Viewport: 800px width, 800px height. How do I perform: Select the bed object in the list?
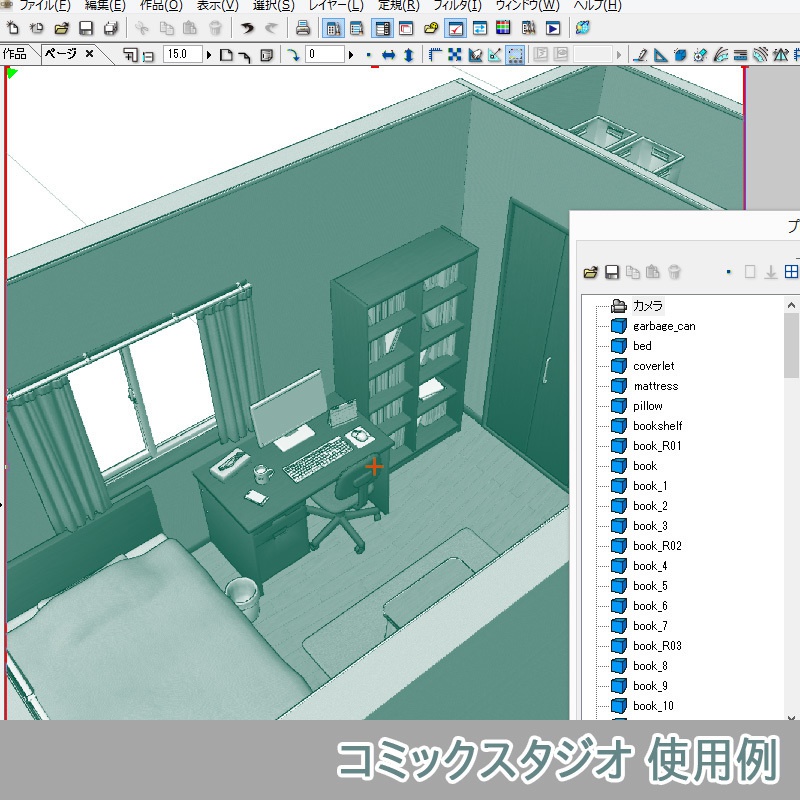tap(643, 346)
